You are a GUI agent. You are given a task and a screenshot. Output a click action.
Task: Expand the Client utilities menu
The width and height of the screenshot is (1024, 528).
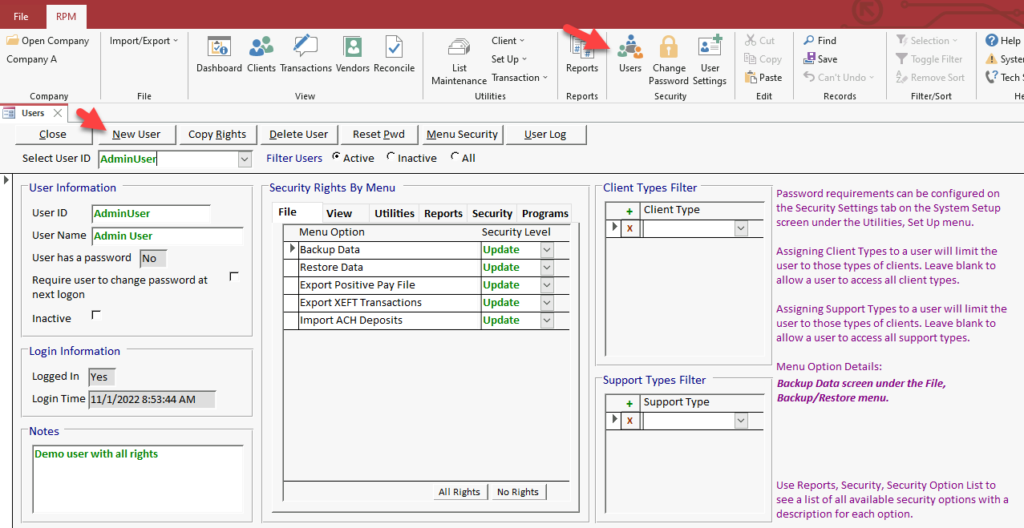(x=508, y=41)
